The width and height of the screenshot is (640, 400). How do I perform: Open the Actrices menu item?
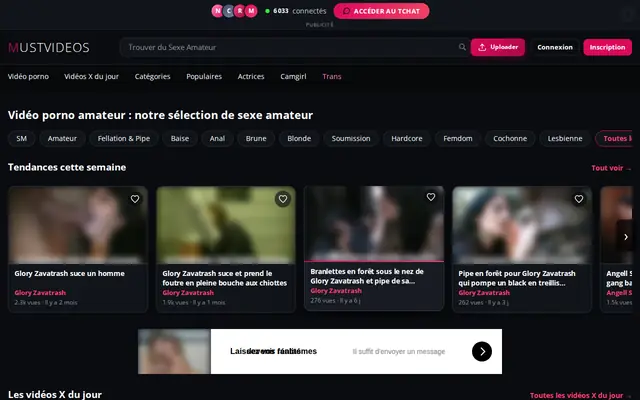[x=251, y=76]
